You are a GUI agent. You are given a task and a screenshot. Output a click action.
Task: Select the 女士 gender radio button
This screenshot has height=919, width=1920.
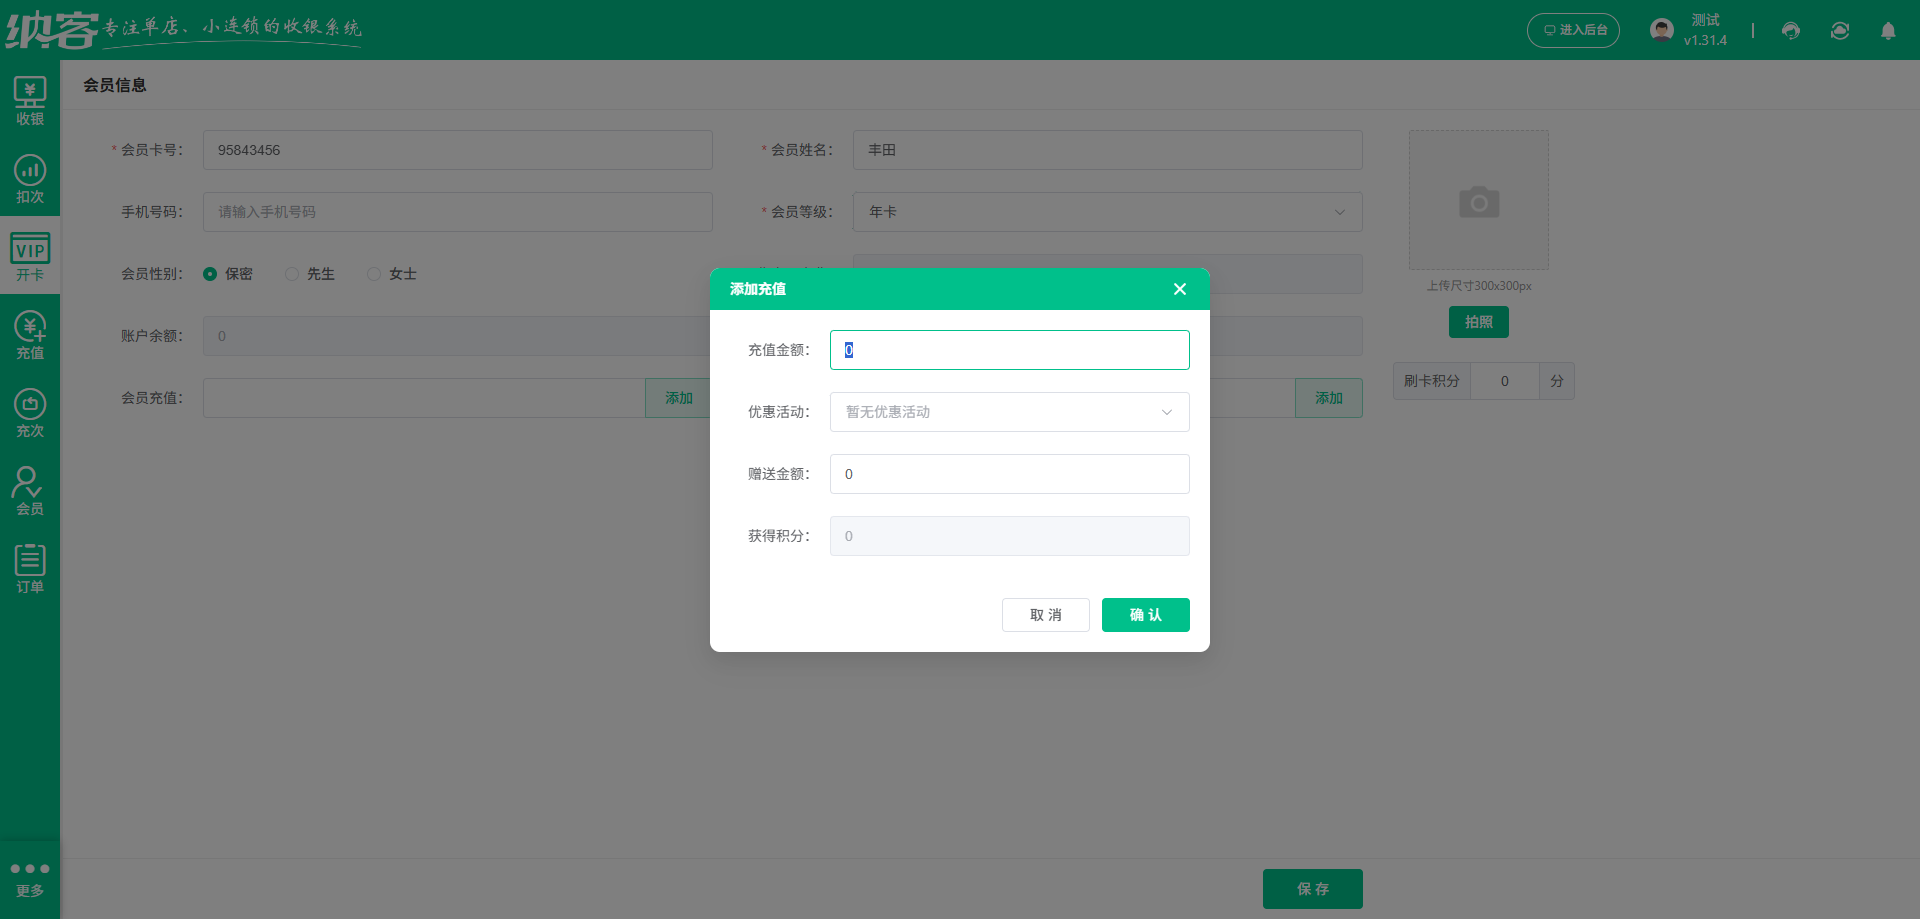pos(374,274)
